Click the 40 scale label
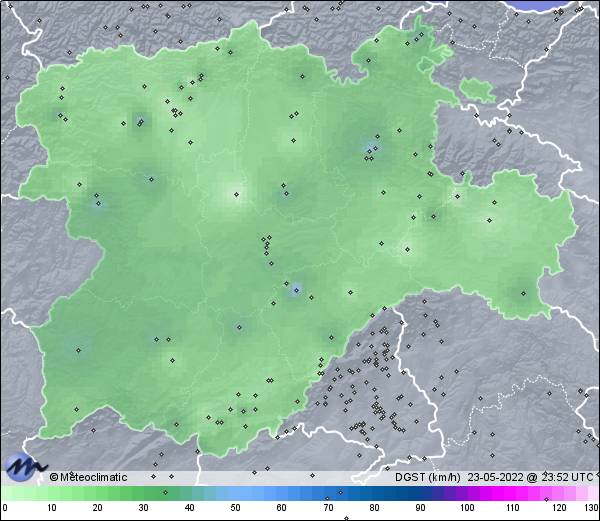The image size is (600, 521). [x=189, y=508]
